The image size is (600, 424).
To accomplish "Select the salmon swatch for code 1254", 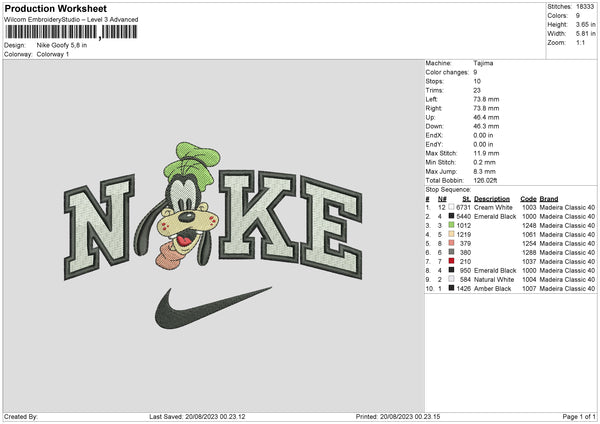I will click(x=452, y=243).
